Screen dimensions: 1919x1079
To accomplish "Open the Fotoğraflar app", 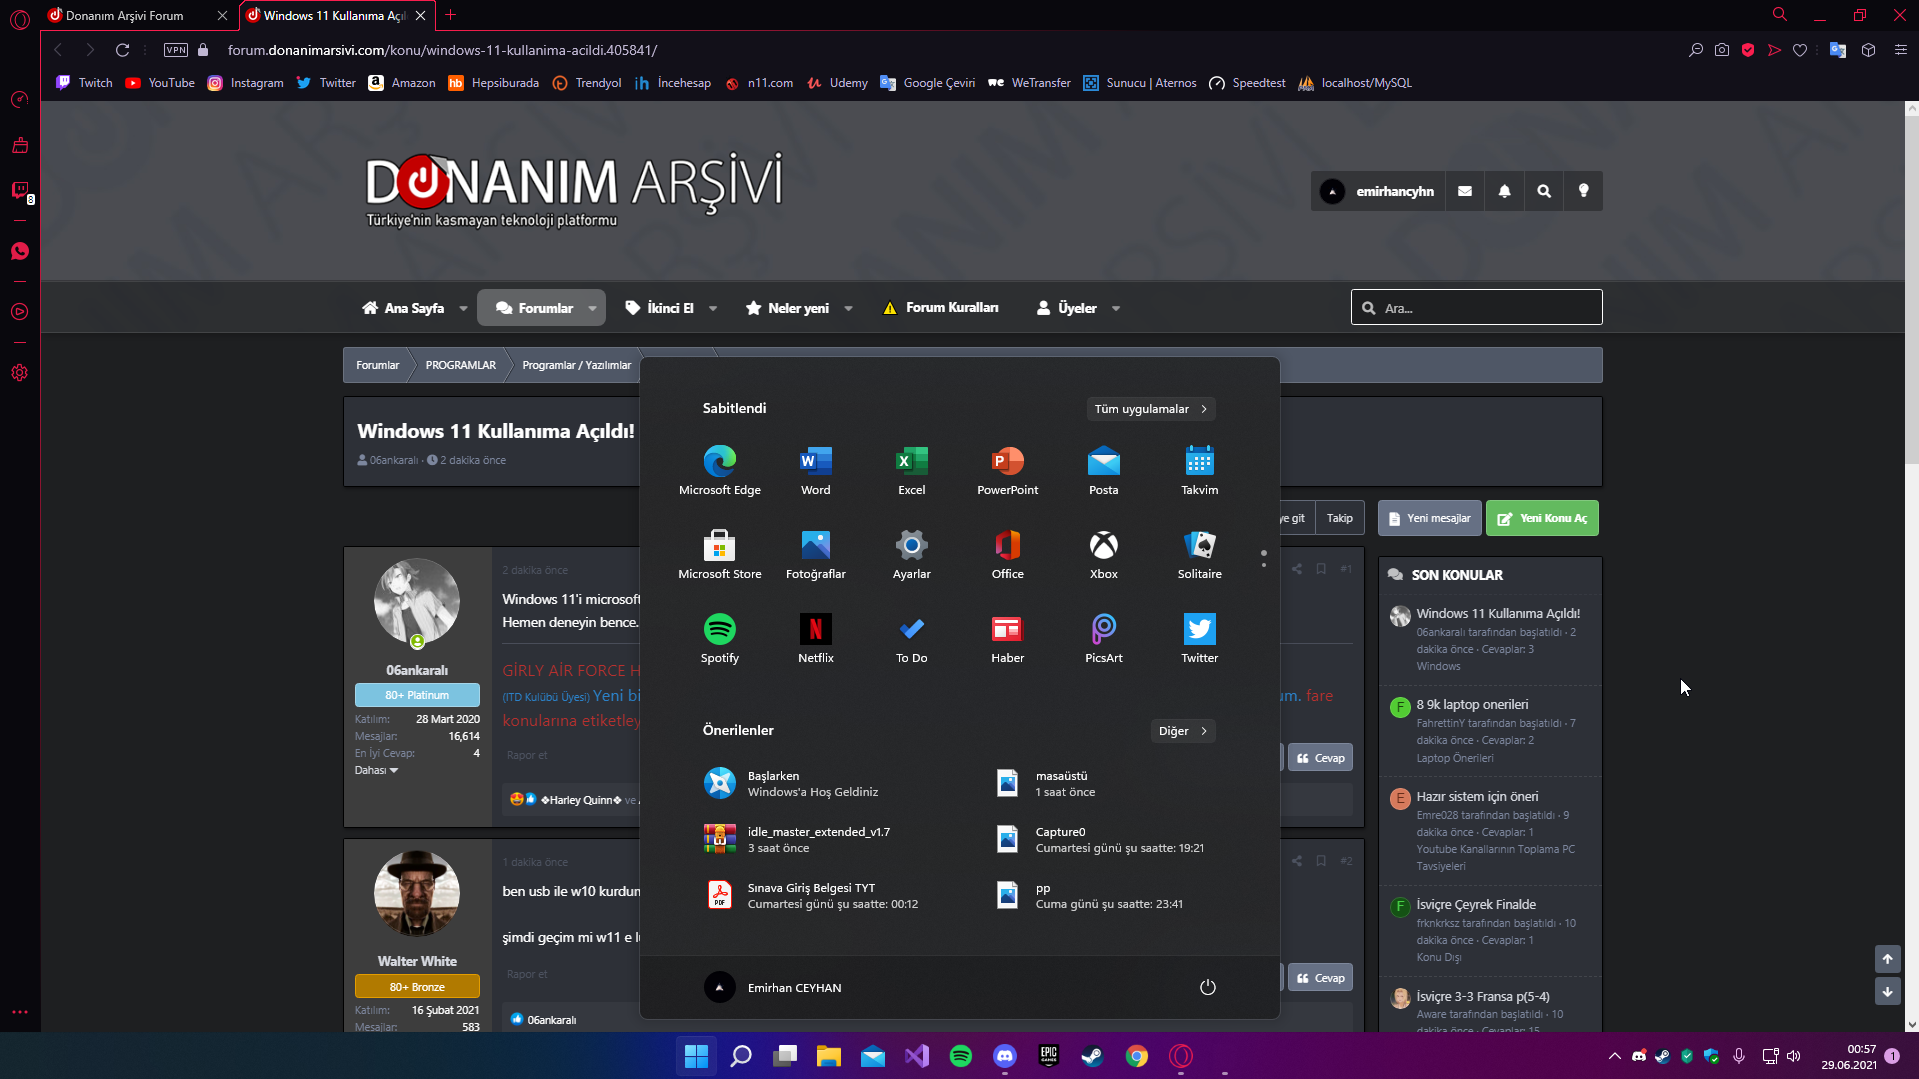I will pyautogui.click(x=815, y=554).
